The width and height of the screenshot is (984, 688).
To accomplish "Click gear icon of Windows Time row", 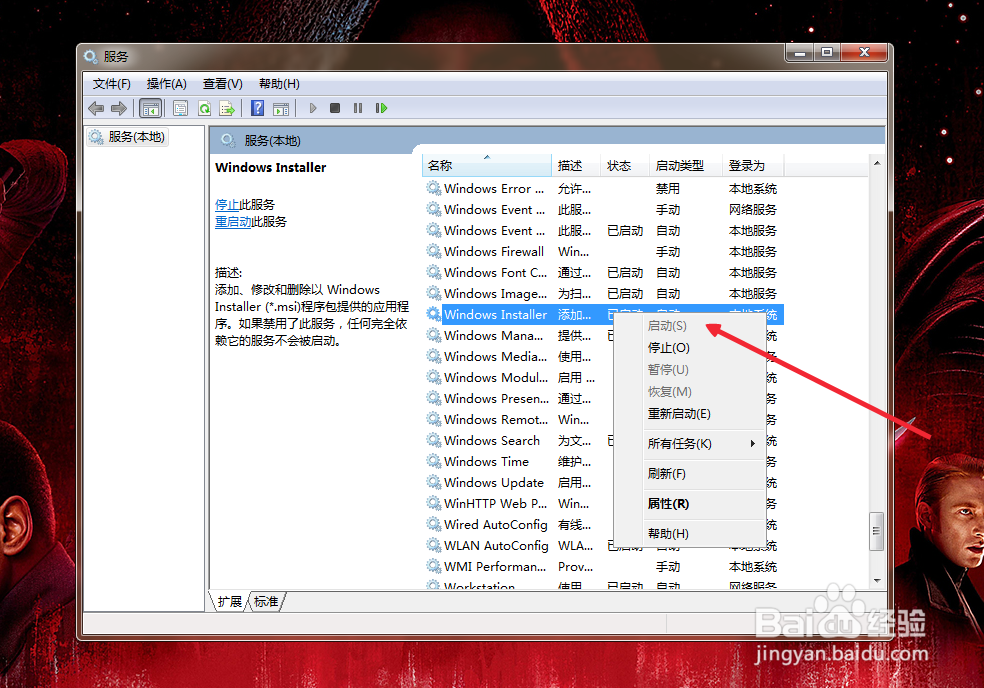I will coord(434,461).
